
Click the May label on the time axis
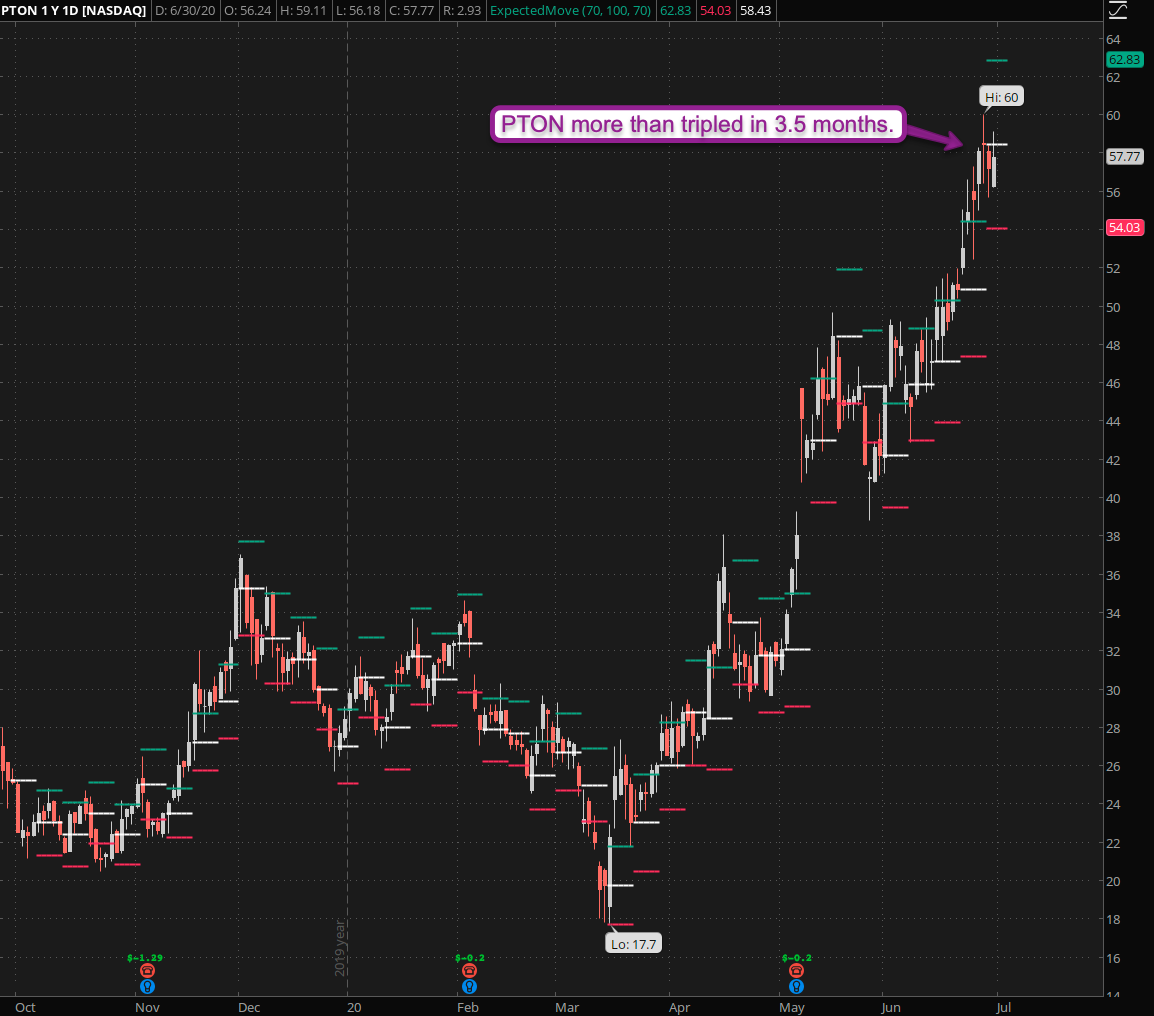click(792, 1007)
